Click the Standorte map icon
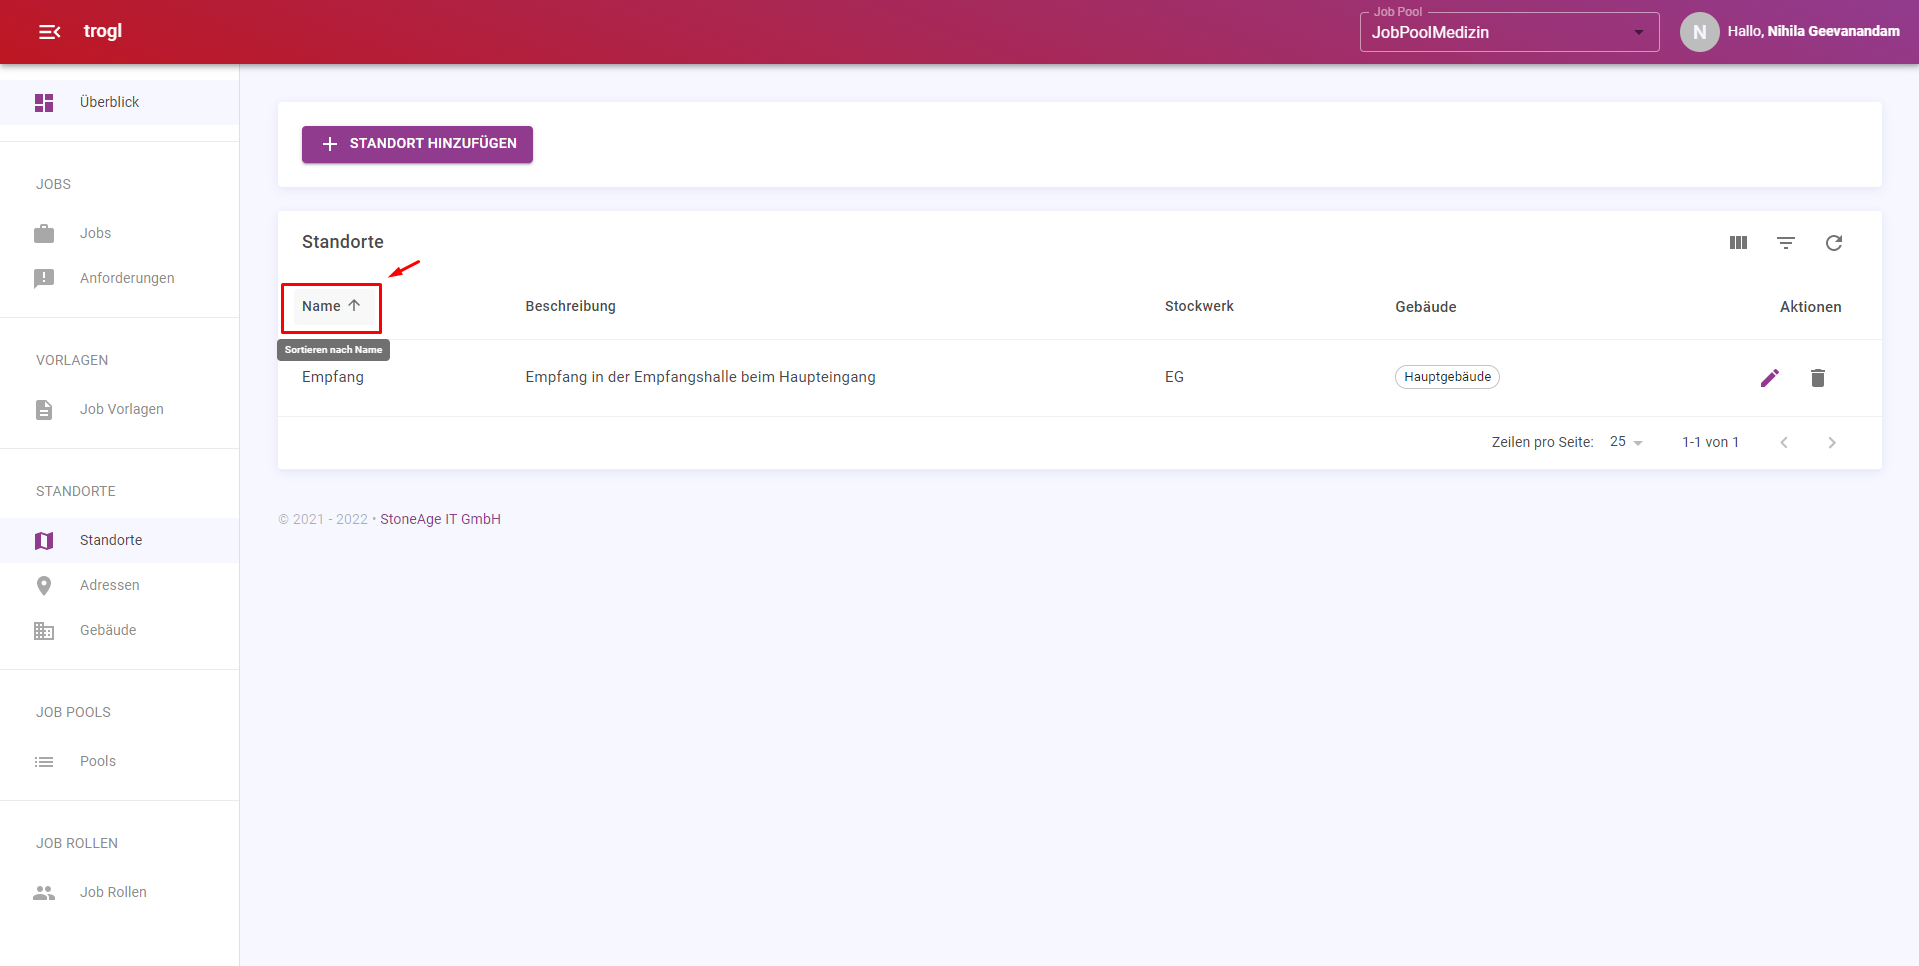Screen dimensions: 1919x966 pos(44,541)
